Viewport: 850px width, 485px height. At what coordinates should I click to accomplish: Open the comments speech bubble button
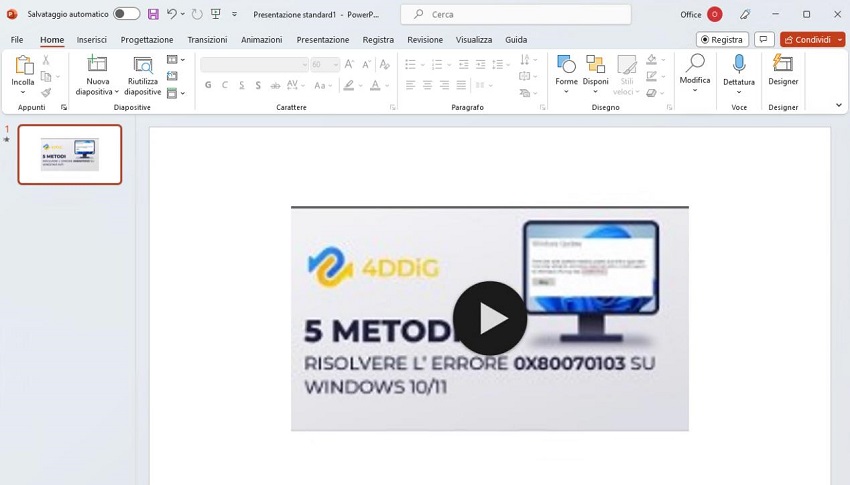point(764,40)
